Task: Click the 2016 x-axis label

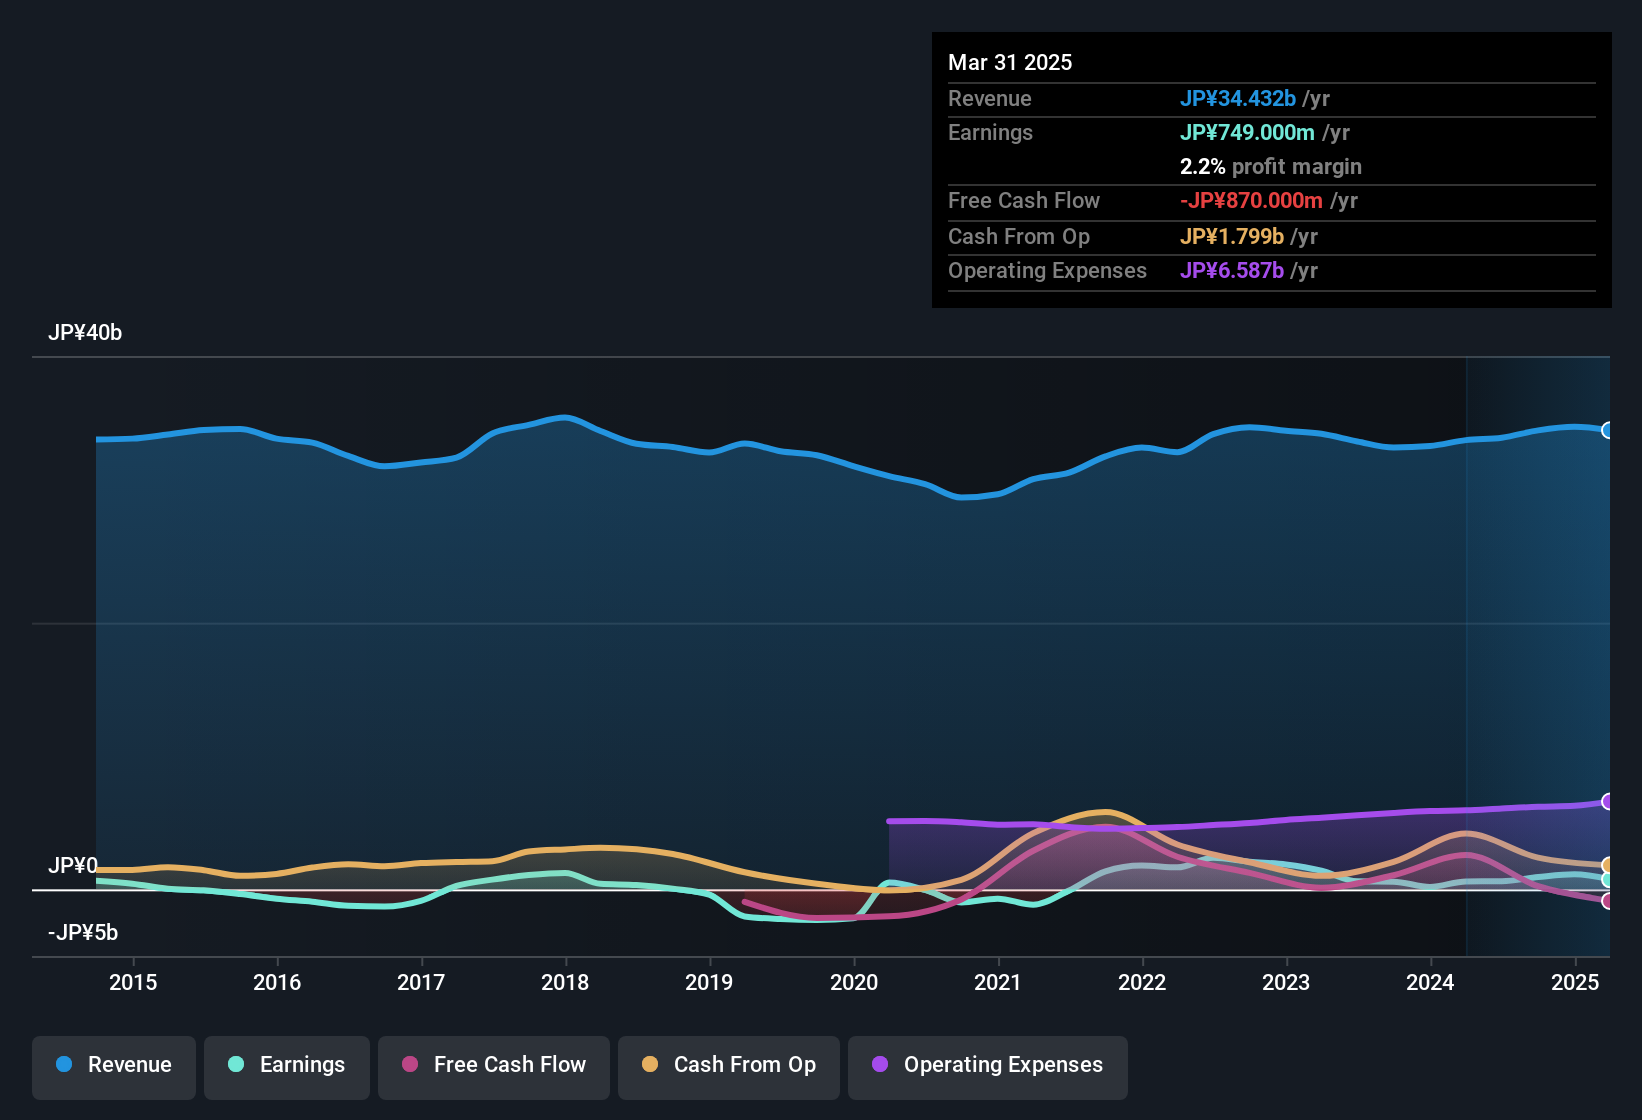Action: pyautogui.click(x=277, y=982)
